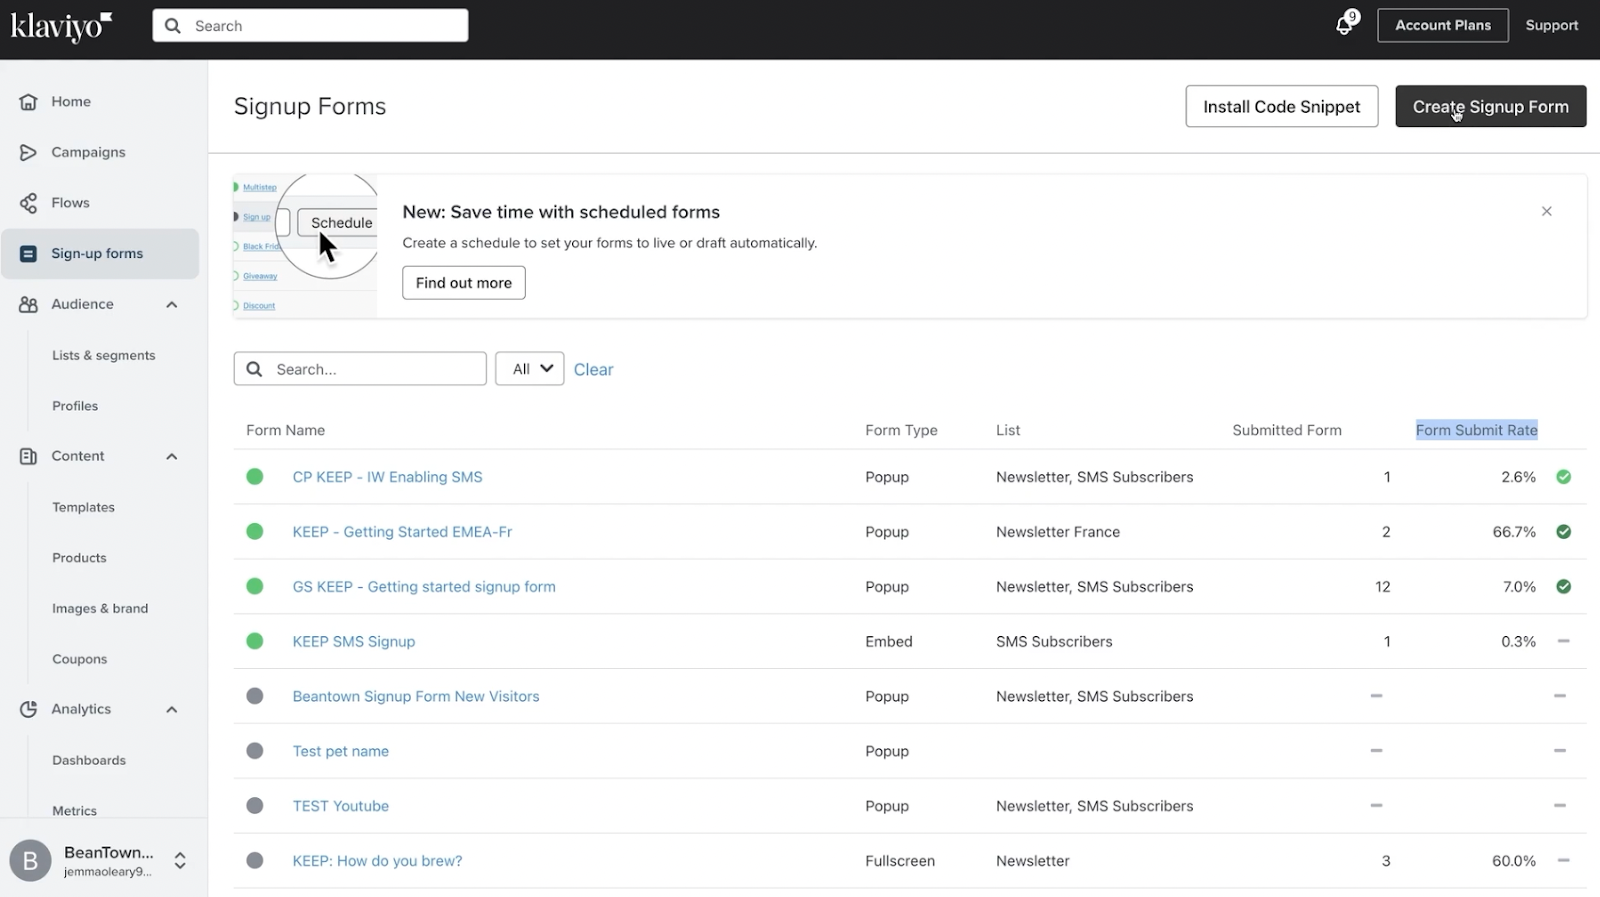This screenshot has height=897, width=1600.
Task: Click the Klaviyo logo
Action: click(61, 26)
